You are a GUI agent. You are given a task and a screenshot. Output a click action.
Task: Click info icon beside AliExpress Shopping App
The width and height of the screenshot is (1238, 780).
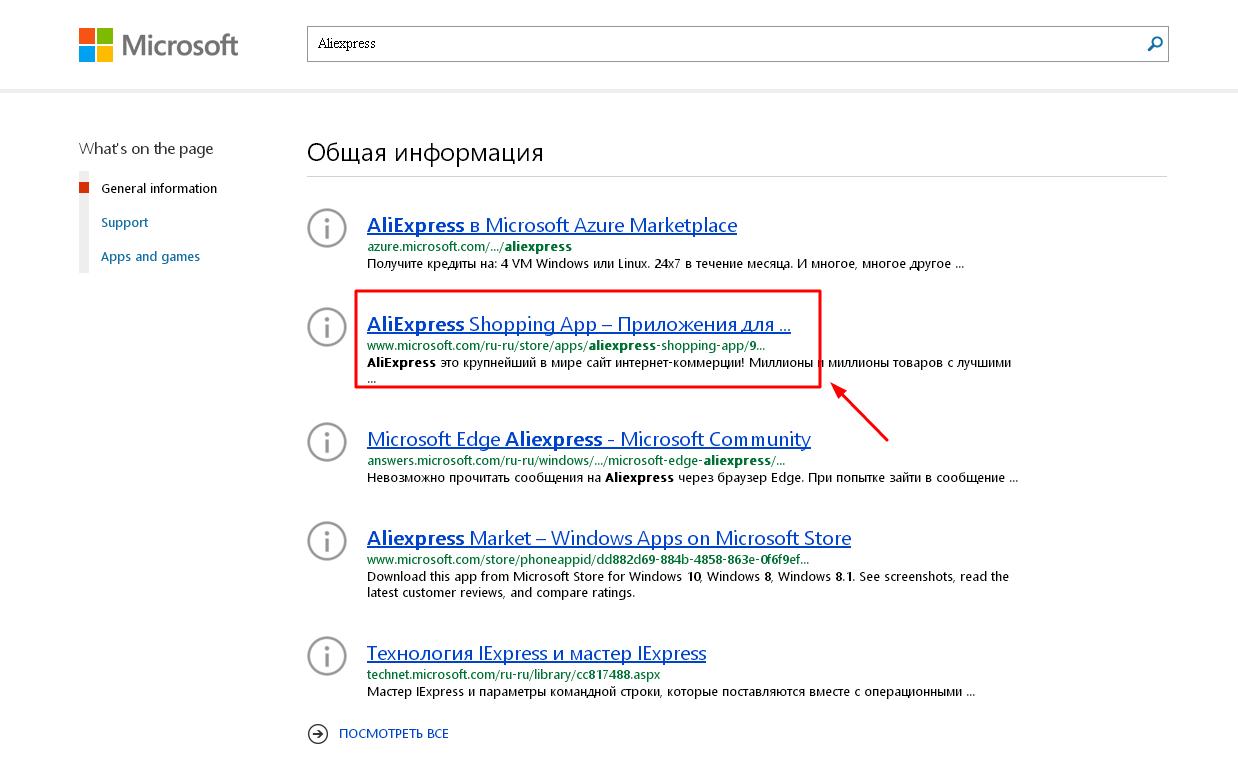pos(327,327)
